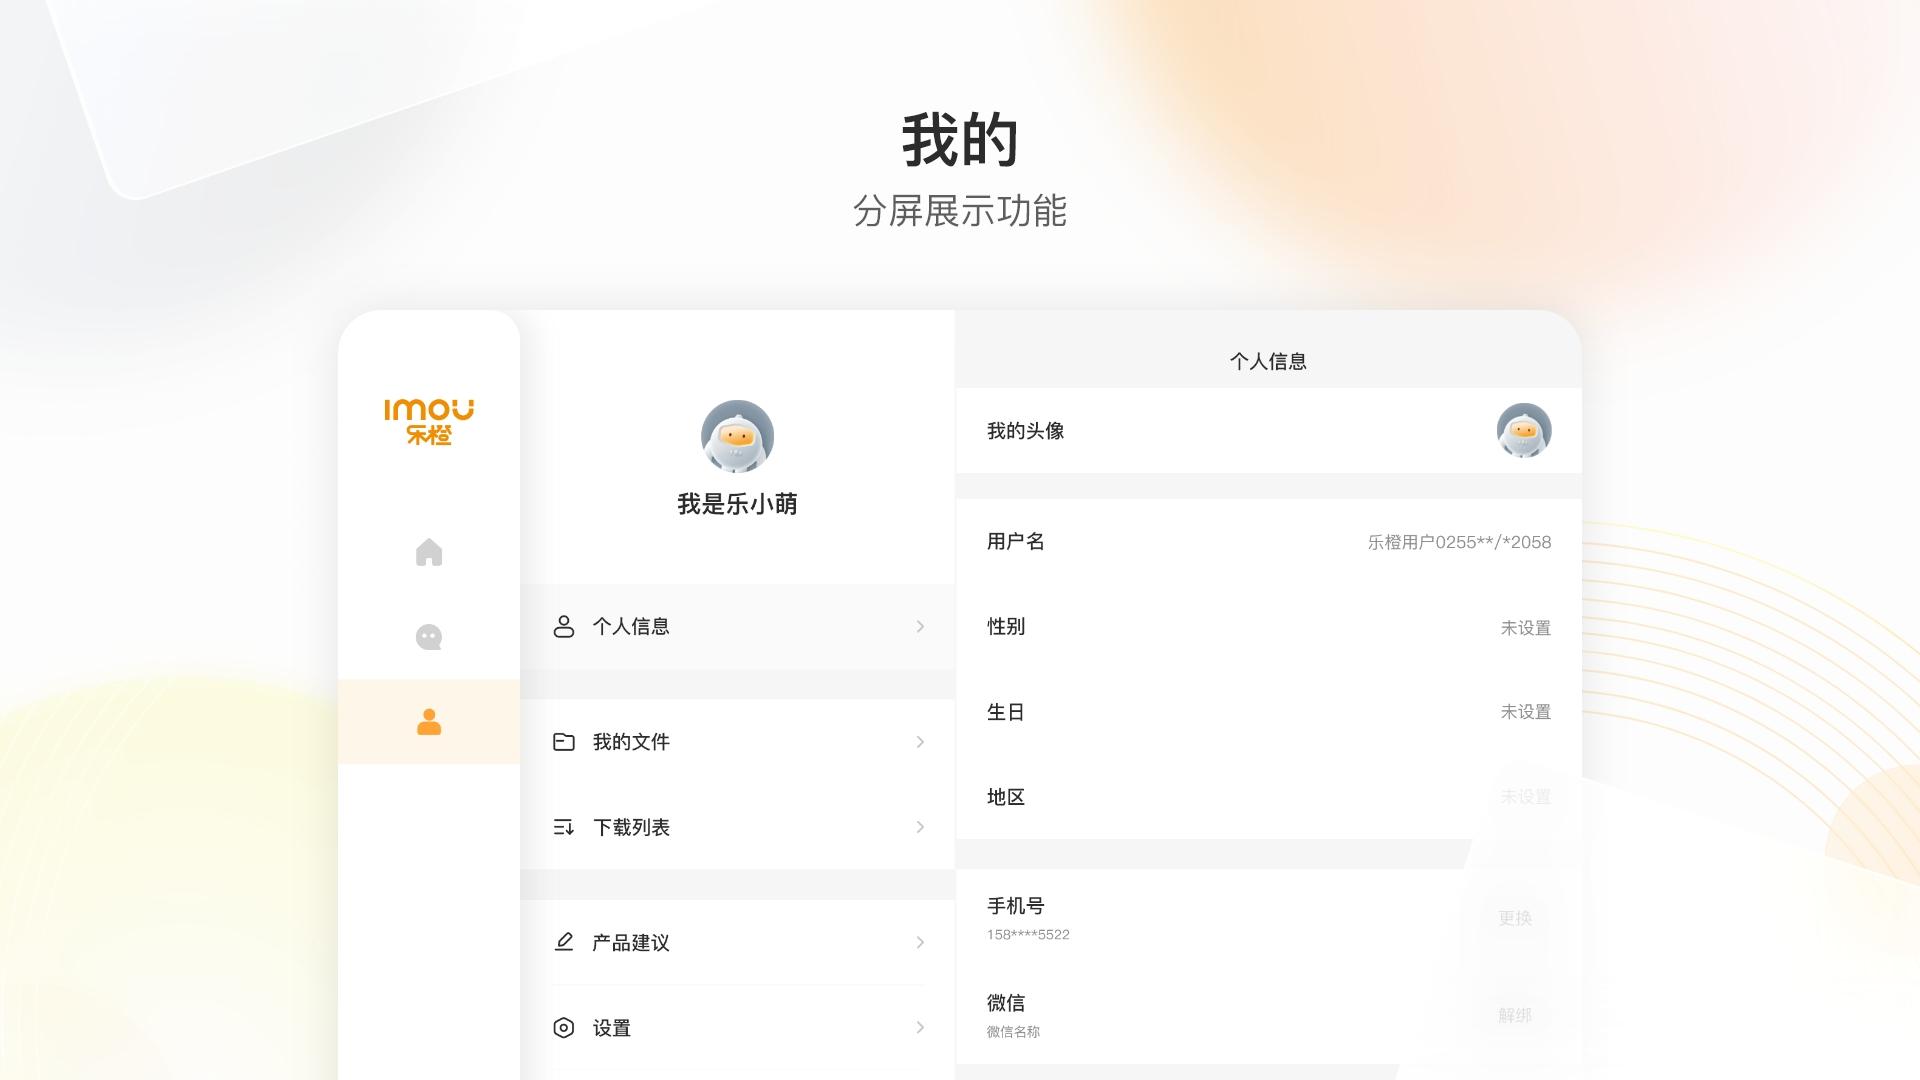Expand 个人信息 with its chevron arrow
The width and height of the screenshot is (1920, 1080).
click(920, 627)
